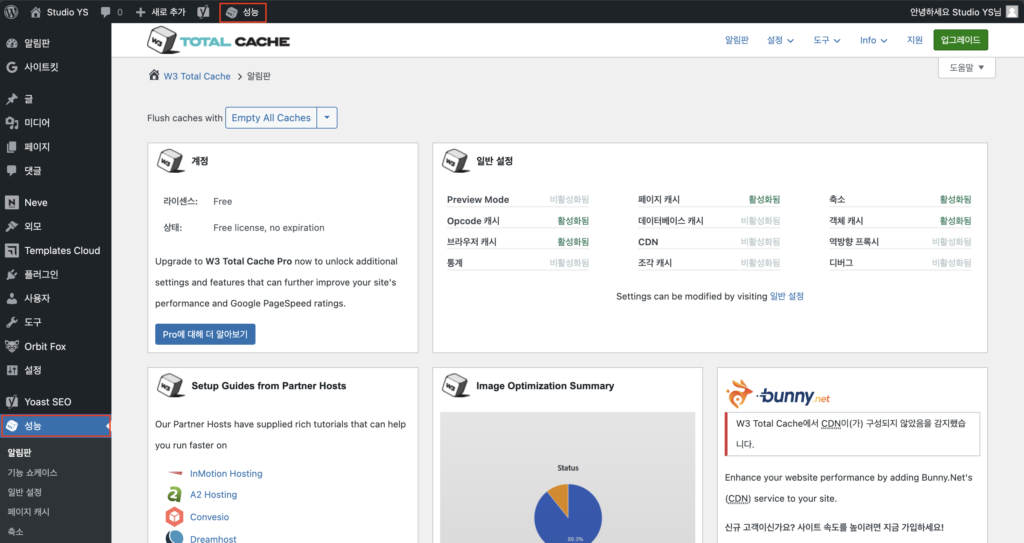Viewport: 1024px width, 543px height.
Task: Open 일반 설정 link under settings note
Action: pyautogui.click(x=787, y=296)
